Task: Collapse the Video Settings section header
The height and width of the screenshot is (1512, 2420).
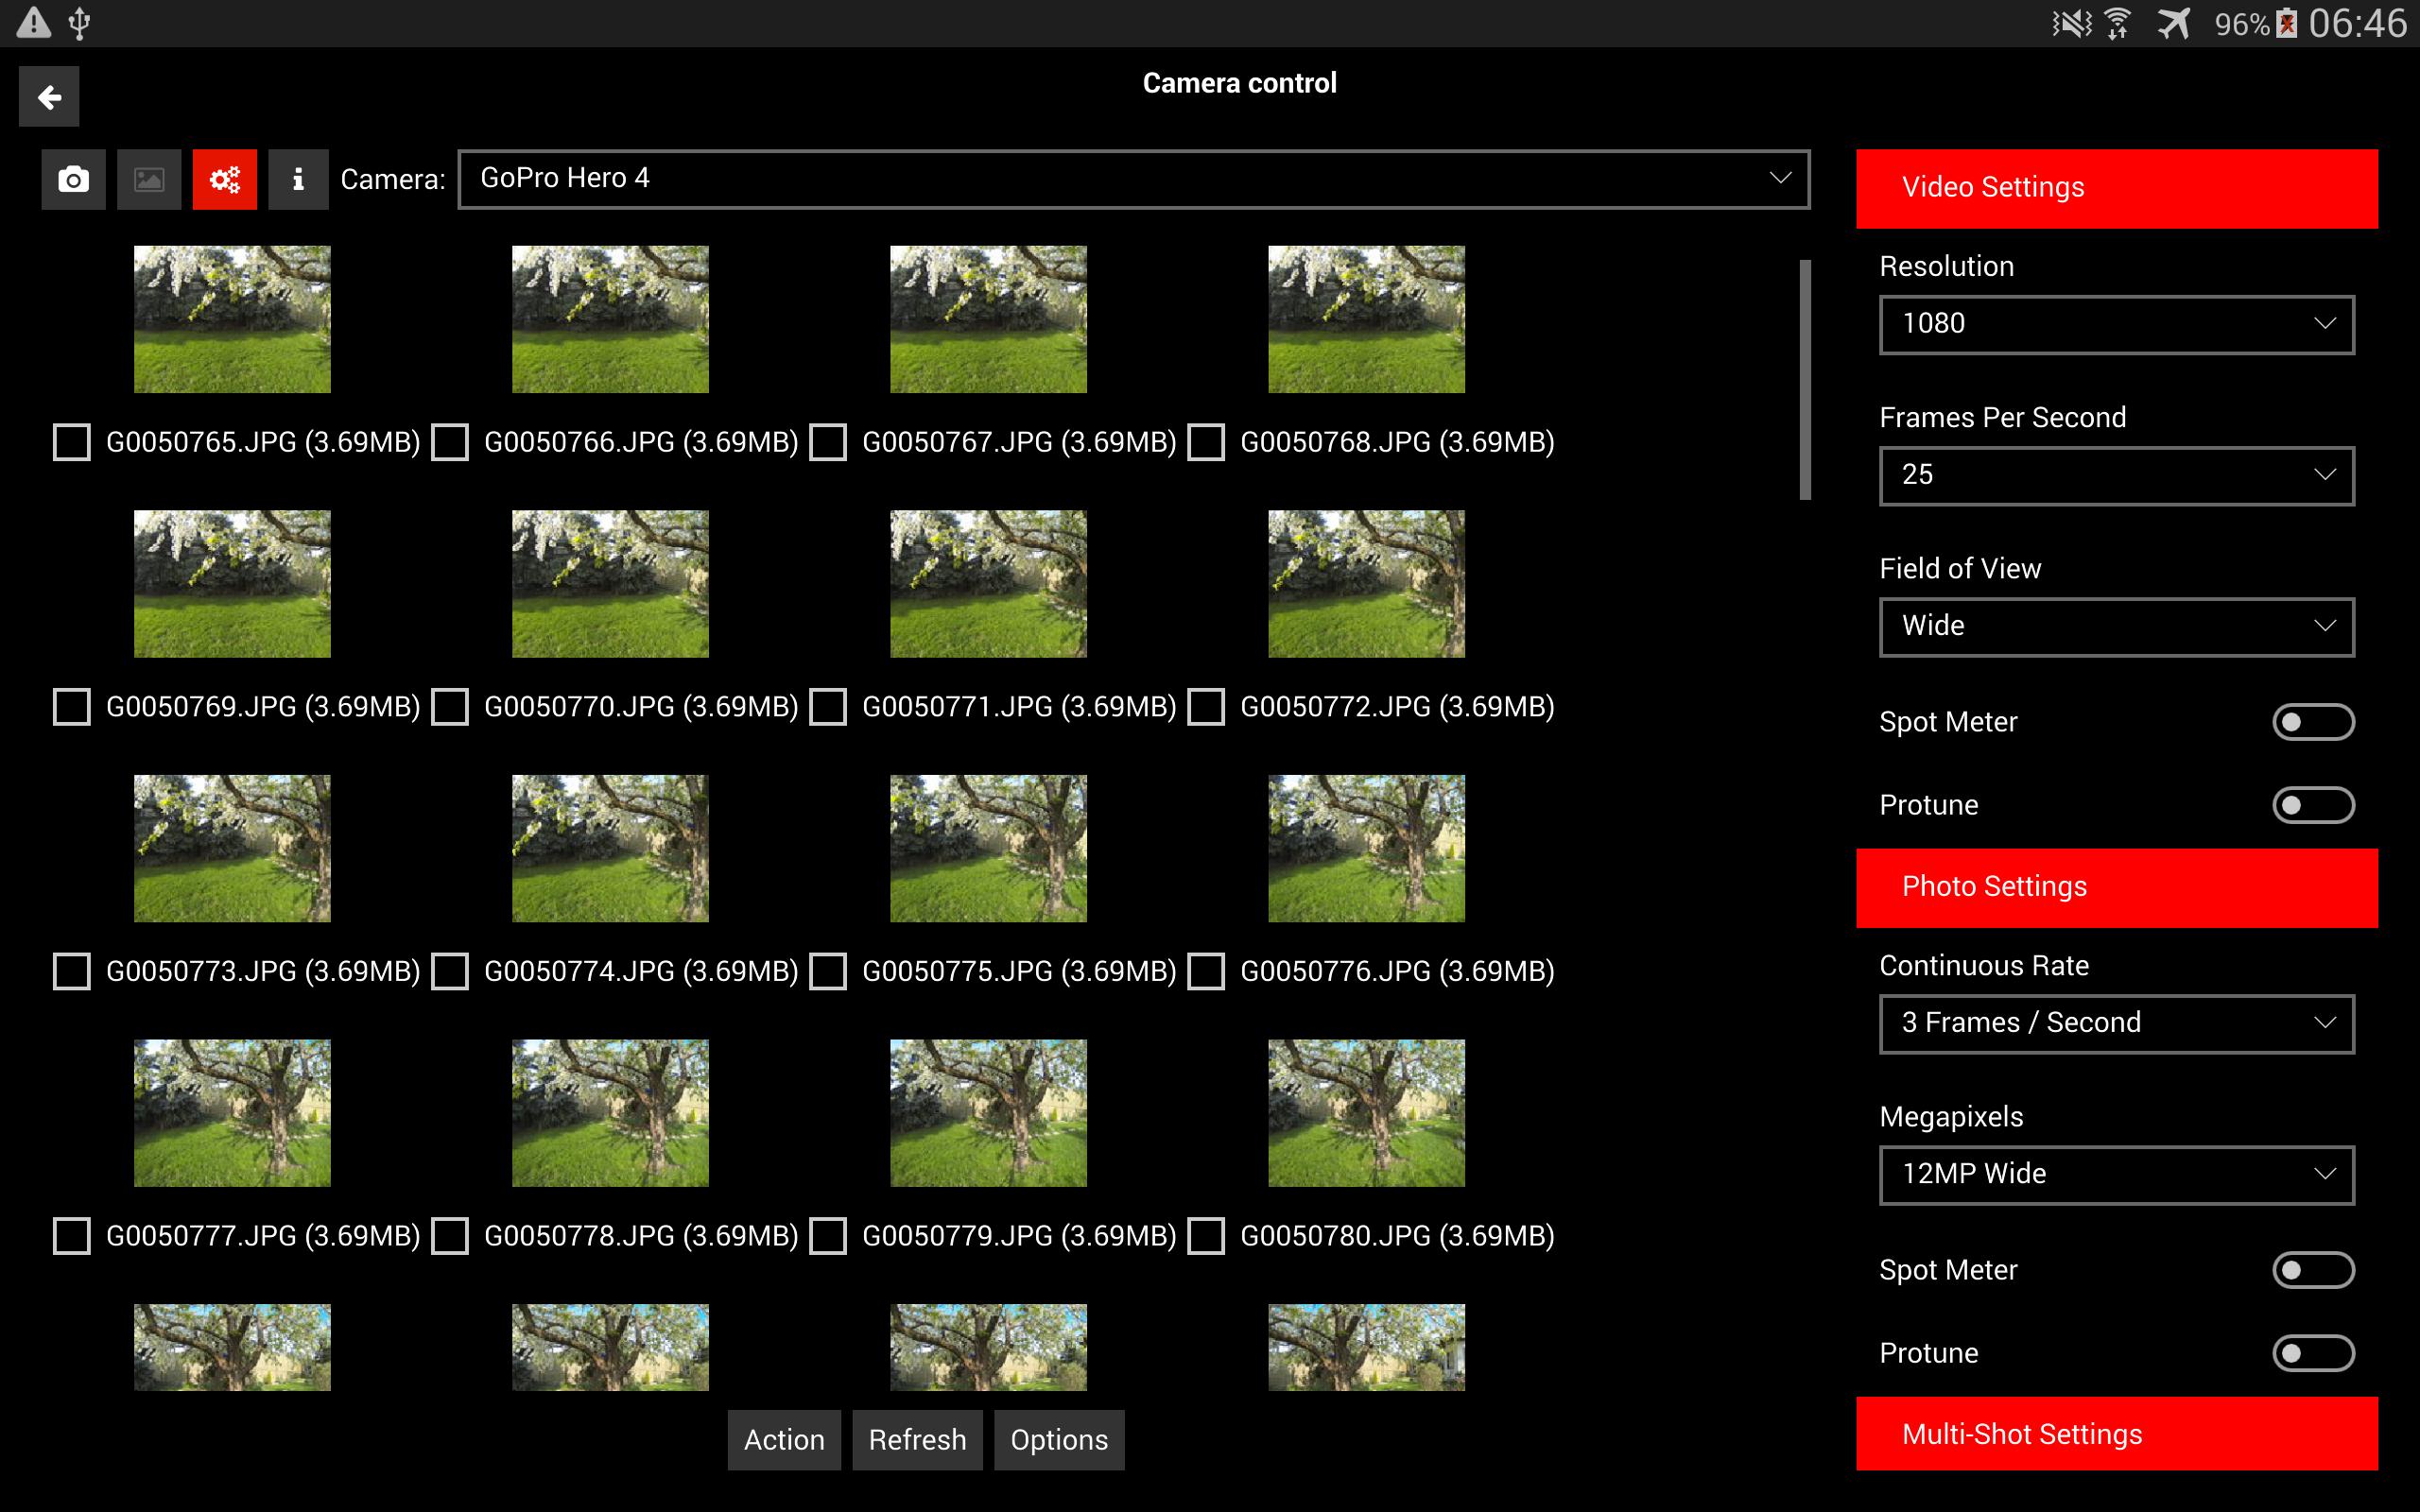Action: (2117, 189)
